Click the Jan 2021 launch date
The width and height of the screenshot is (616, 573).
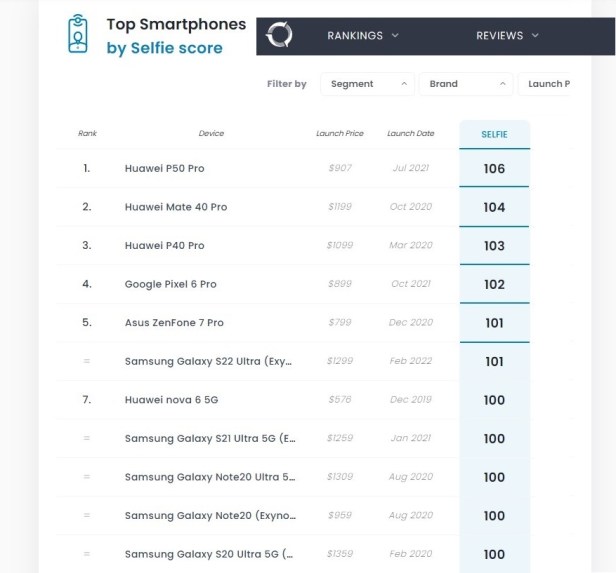411,438
